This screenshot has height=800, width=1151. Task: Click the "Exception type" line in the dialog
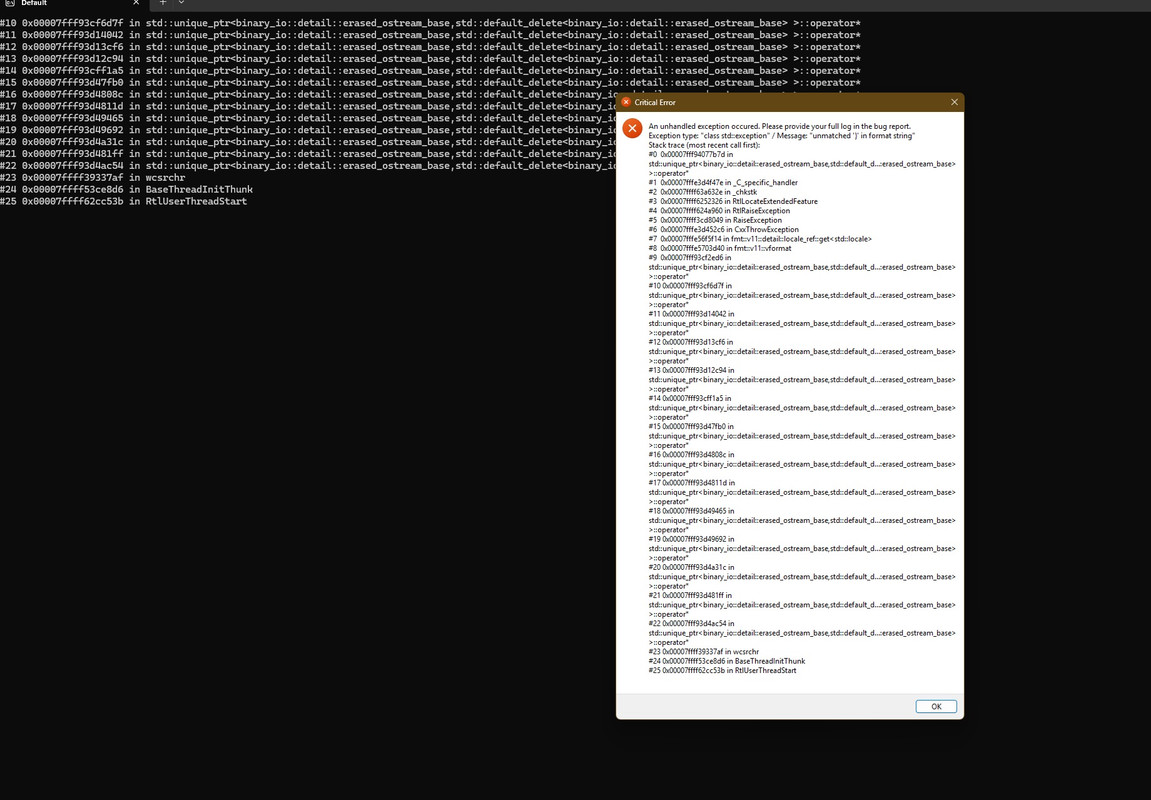pyautogui.click(x=782, y=136)
